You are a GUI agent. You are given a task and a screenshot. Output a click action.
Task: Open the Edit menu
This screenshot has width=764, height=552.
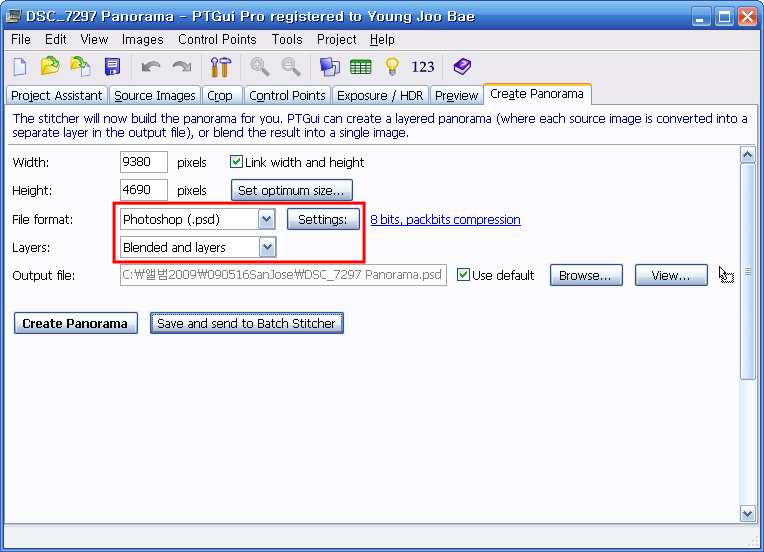click(56, 39)
